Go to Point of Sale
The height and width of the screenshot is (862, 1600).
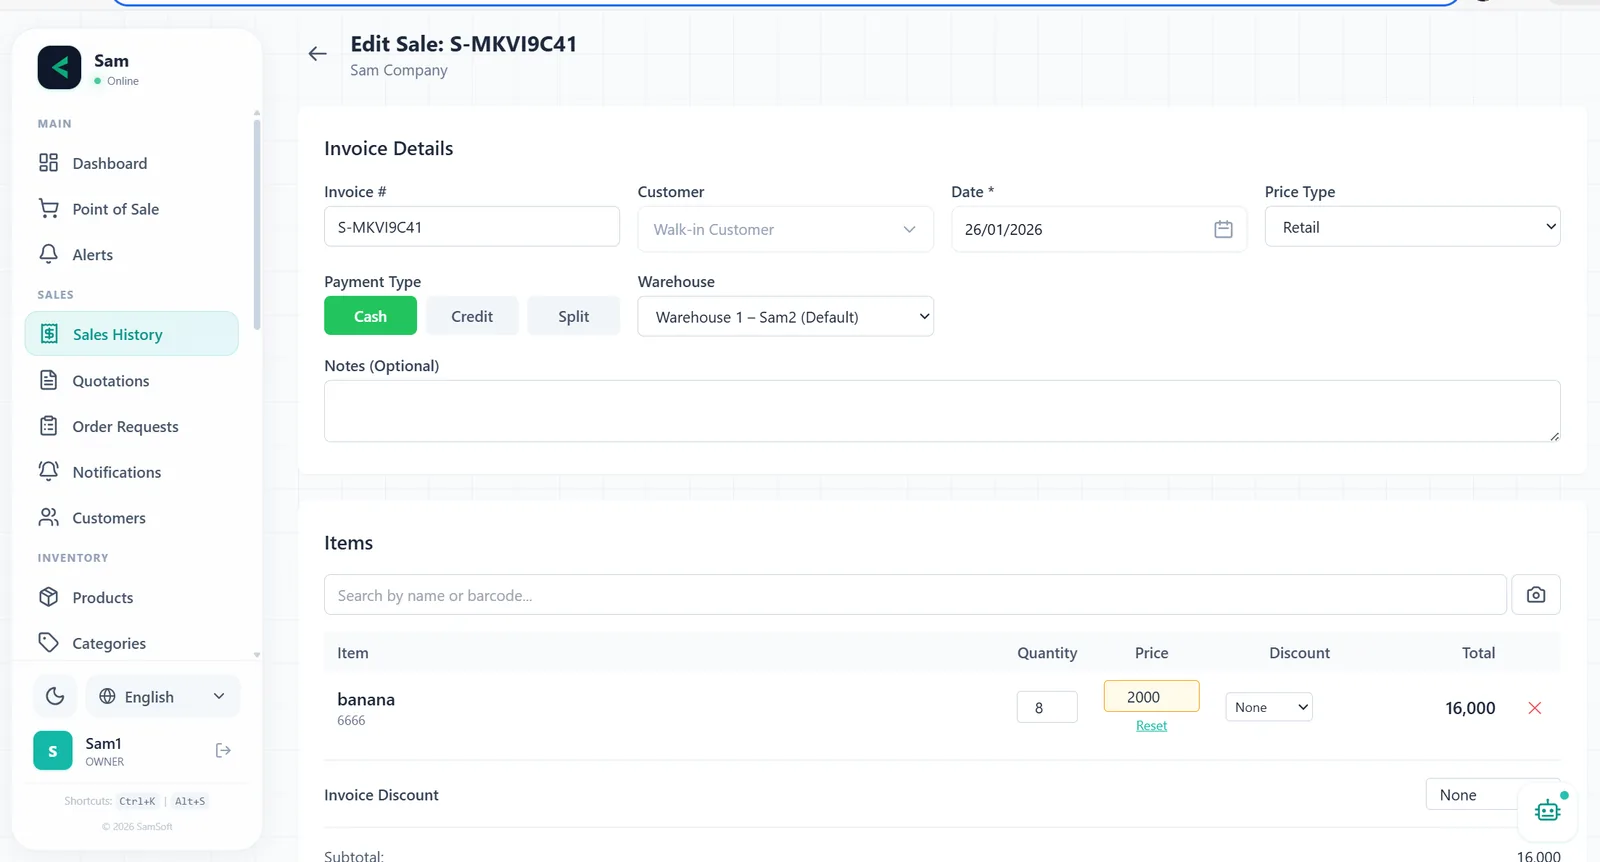132,209
